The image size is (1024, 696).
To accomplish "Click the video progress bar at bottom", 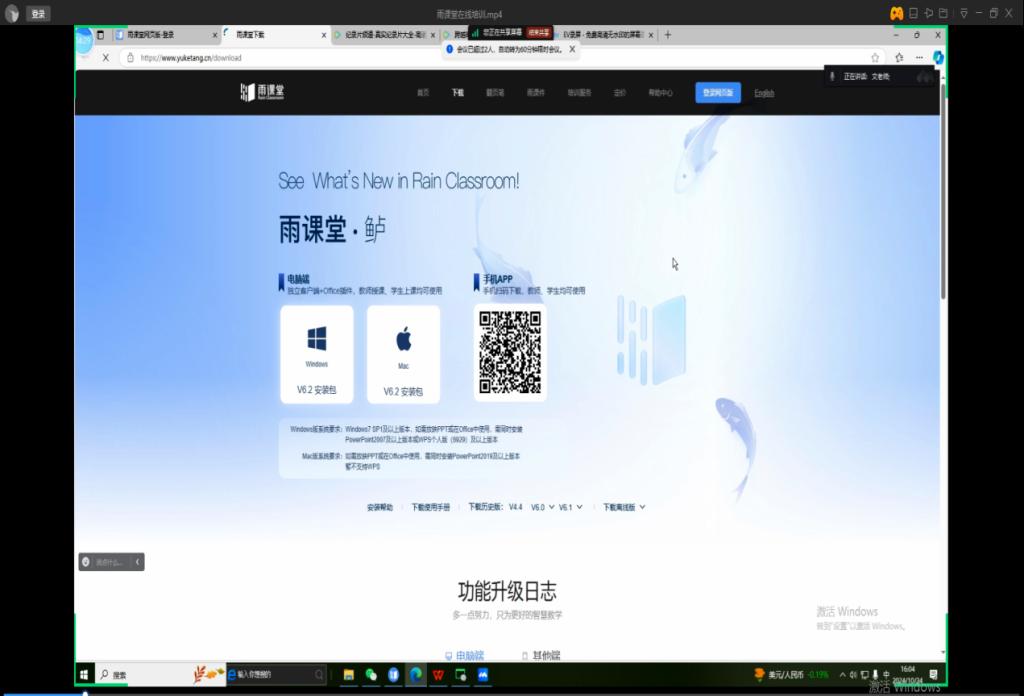I will click(x=512, y=693).
